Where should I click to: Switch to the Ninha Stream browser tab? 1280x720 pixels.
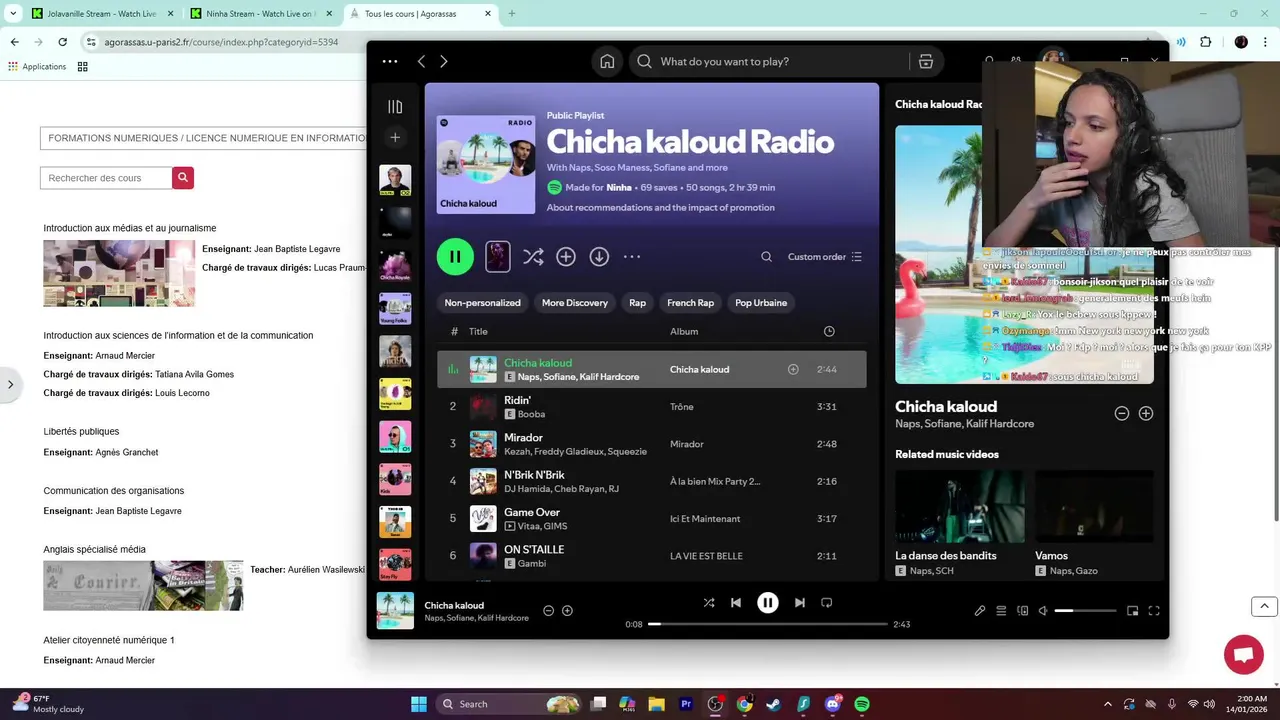tap(262, 14)
